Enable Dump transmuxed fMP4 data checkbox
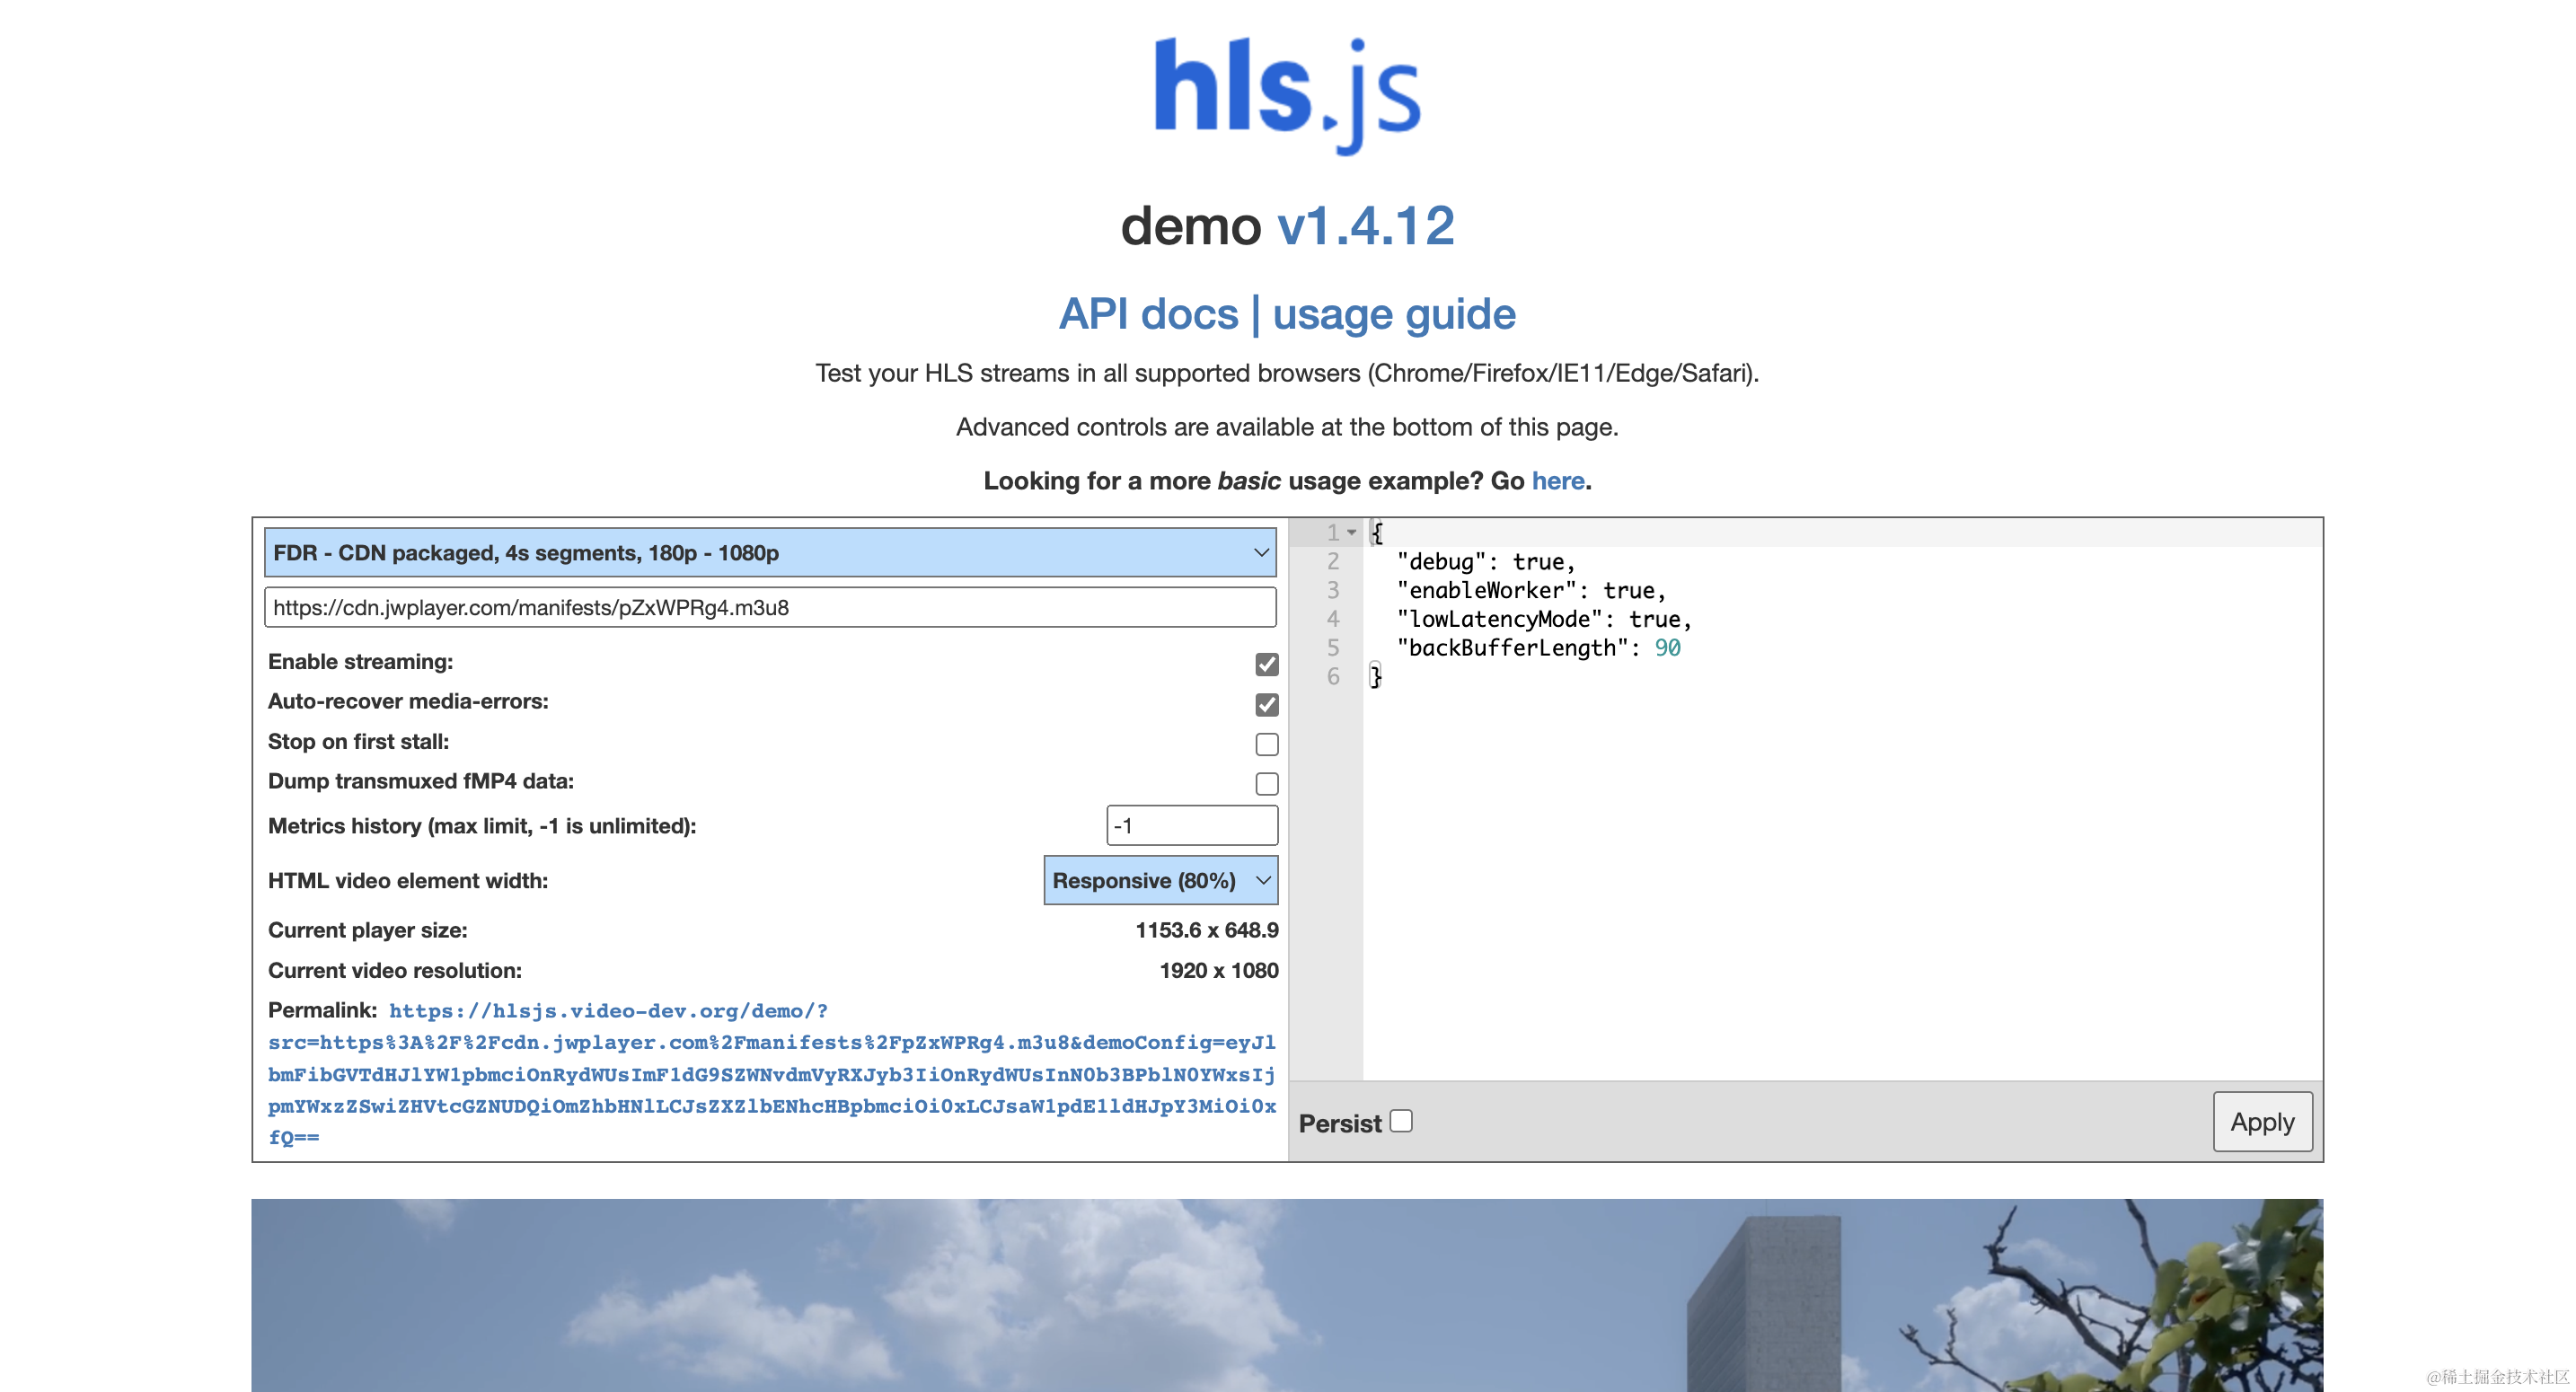The height and width of the screenshot is (1392, 2576). coord(1266,781)
